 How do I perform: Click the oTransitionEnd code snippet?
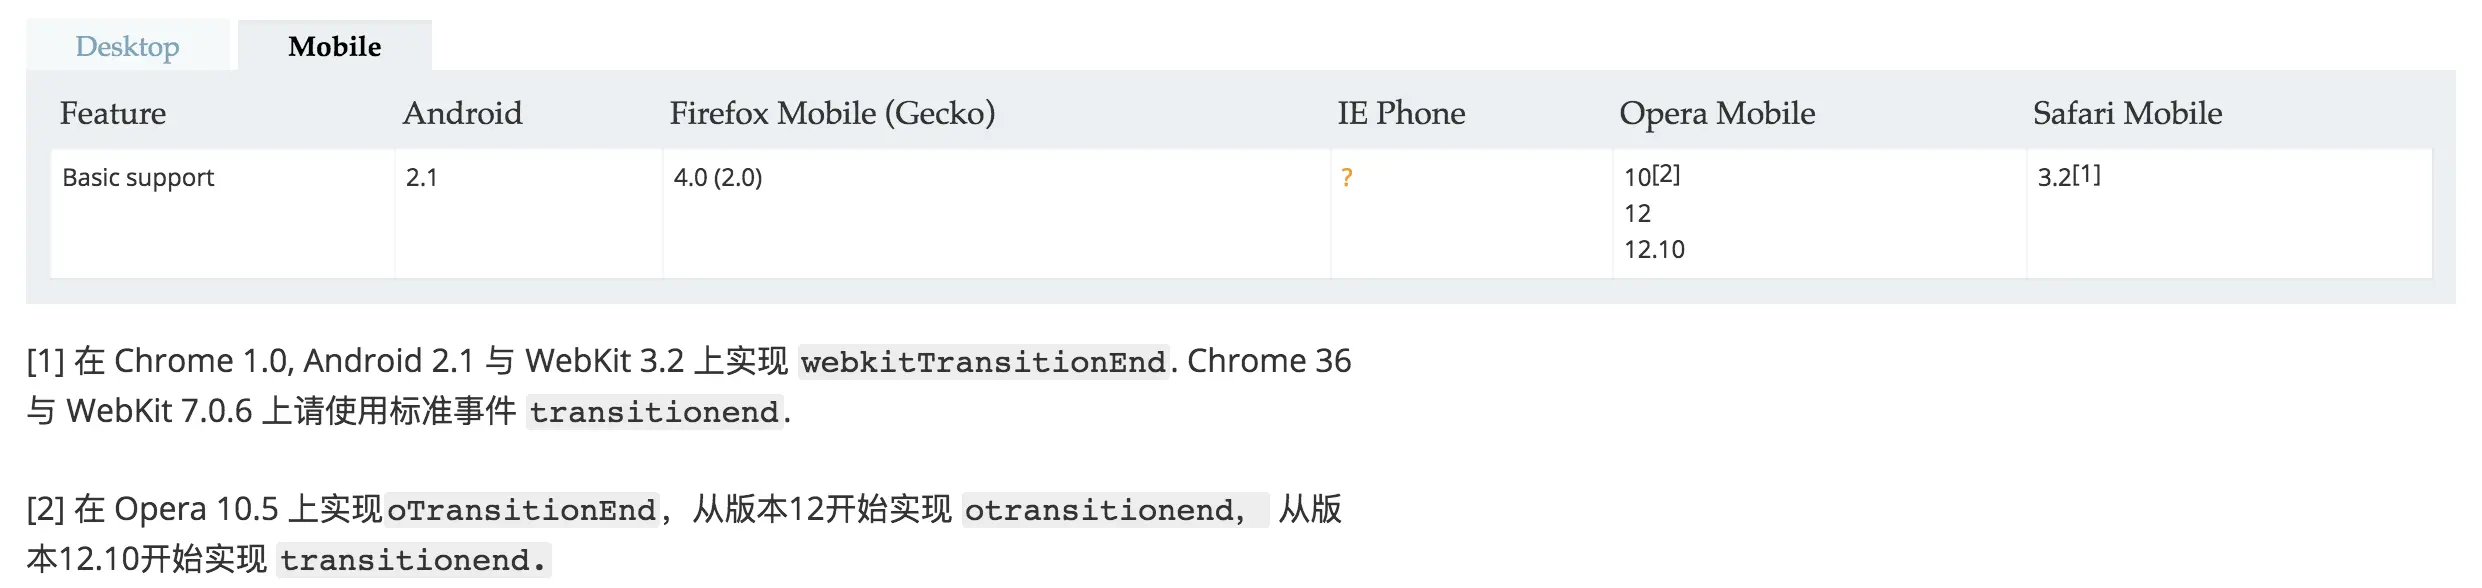pos(521,510)
